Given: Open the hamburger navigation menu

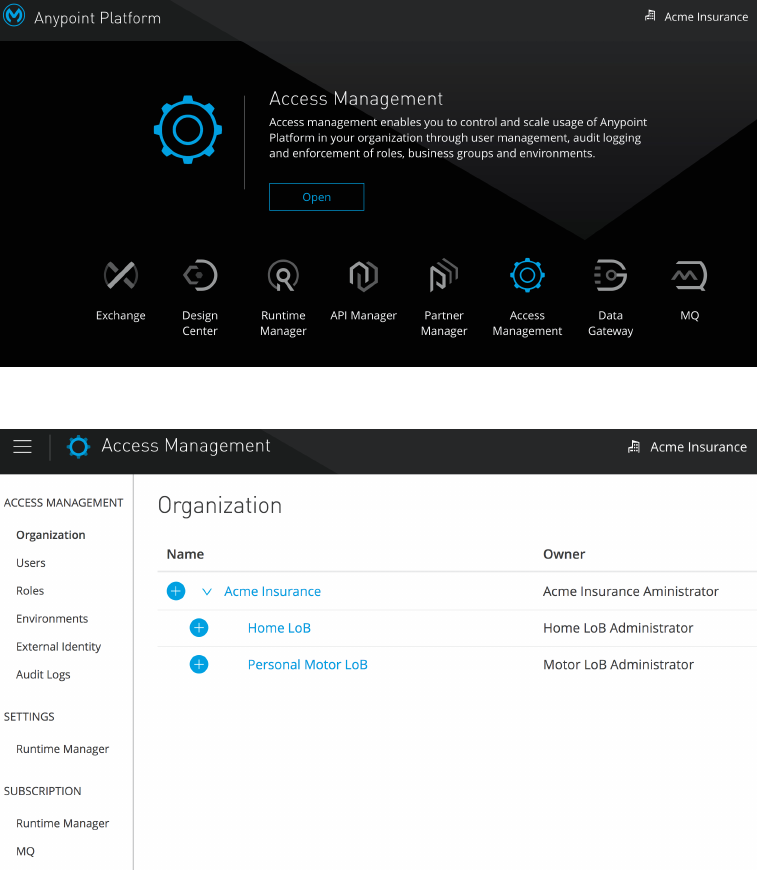Looking at the screenshot, I should [22, 447].
